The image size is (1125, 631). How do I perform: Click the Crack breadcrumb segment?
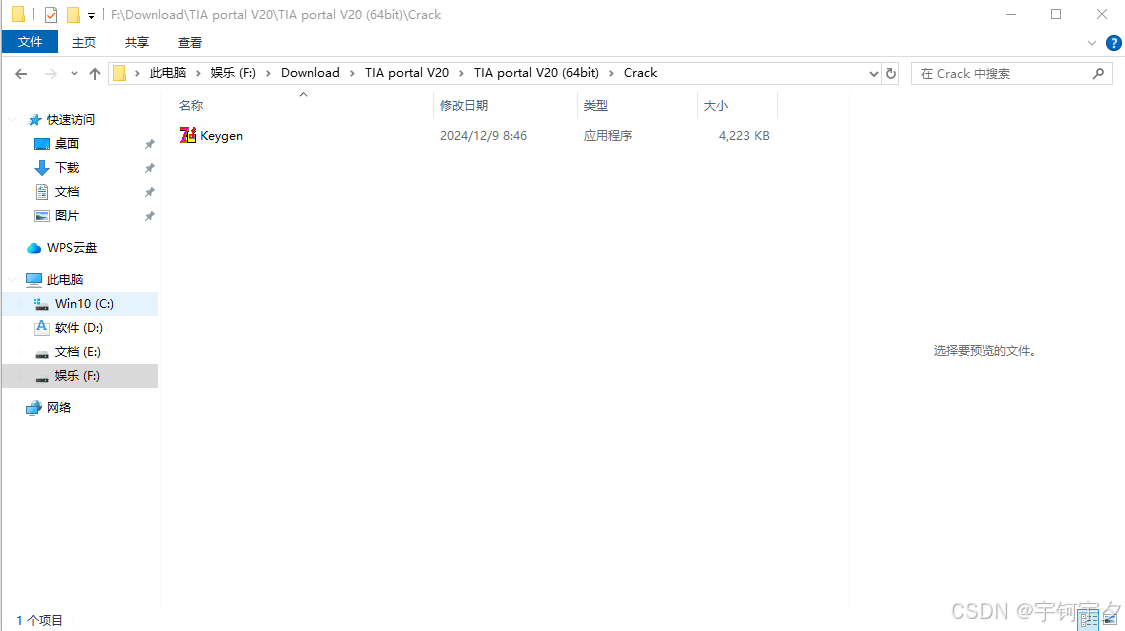click(640, 73)
